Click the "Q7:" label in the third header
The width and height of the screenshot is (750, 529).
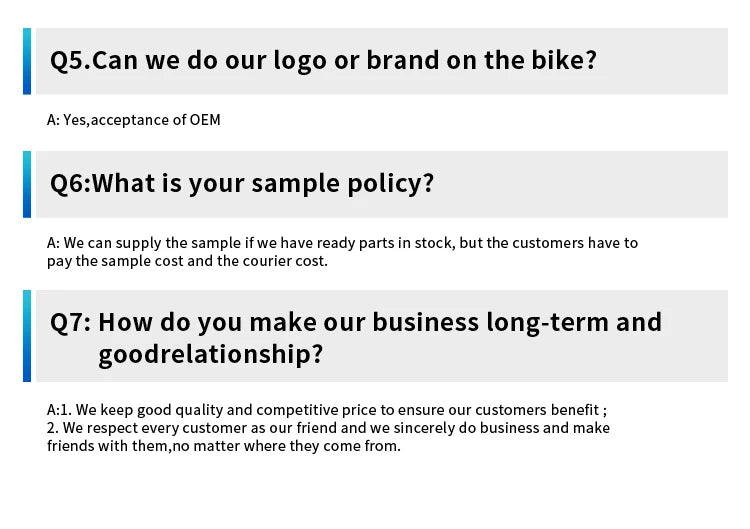(x=71, y=323)
